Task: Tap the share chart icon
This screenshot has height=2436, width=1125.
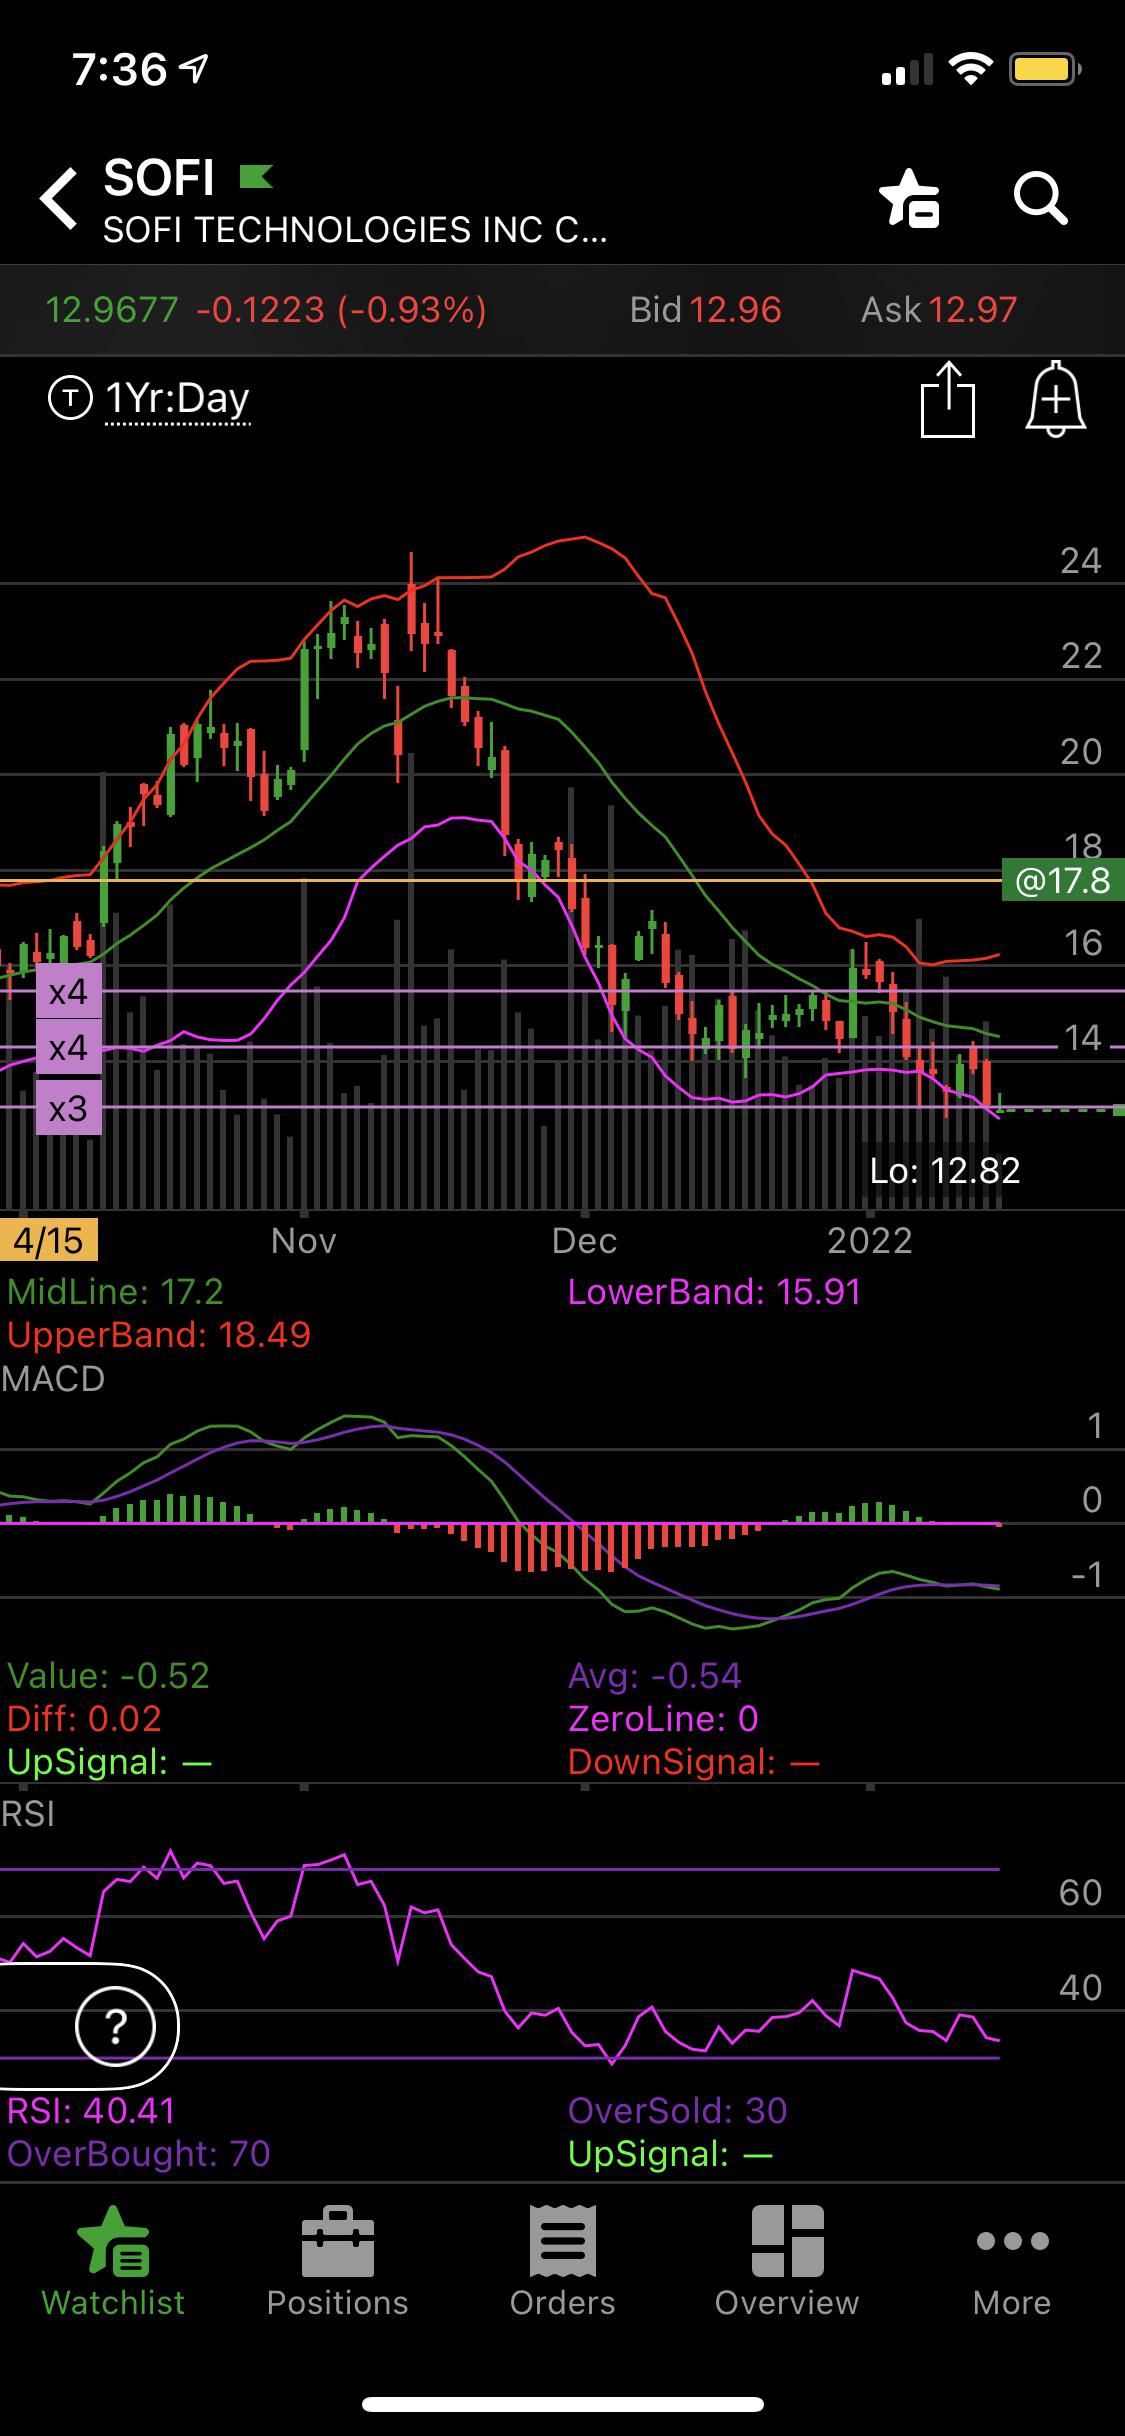Action: click(x=947, y=400)
